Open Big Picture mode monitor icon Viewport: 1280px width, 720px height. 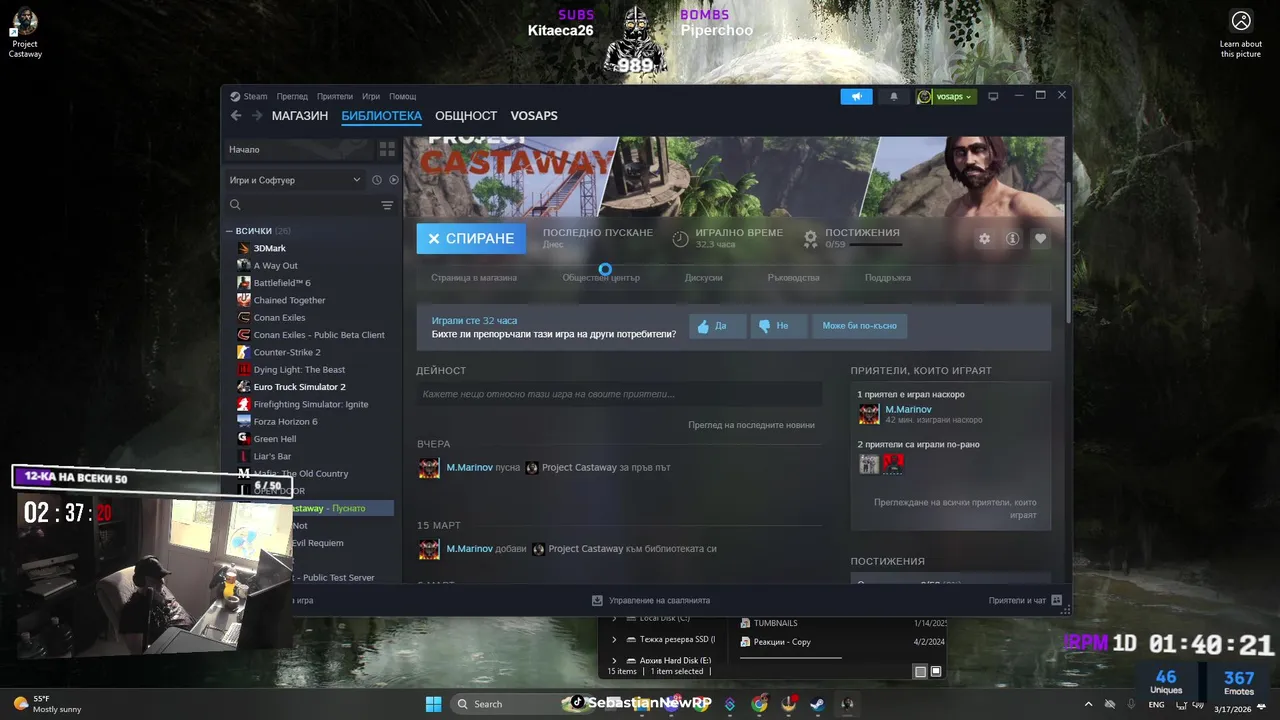coord(993,96)
